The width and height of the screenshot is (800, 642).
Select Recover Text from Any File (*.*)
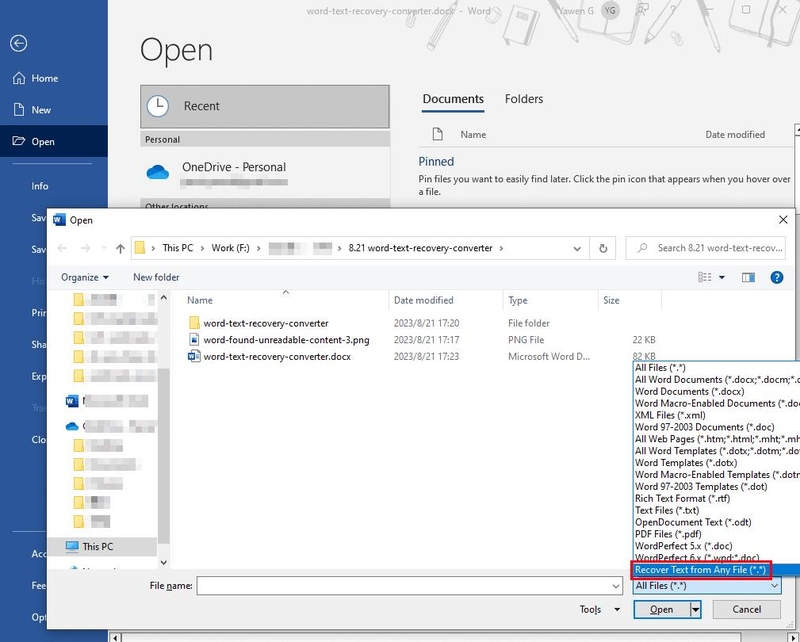[x=700, y=570]
